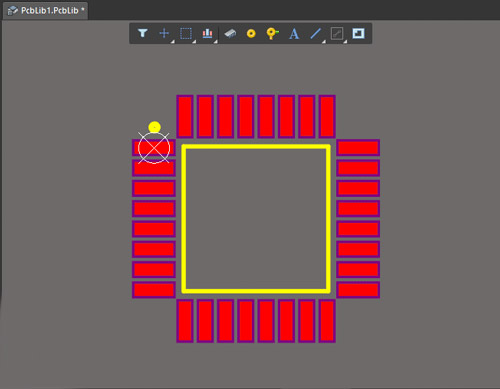500x389 pixels.
Task: Select the yellow pin-1 marker dot
Action: click(x=154, y=127)
